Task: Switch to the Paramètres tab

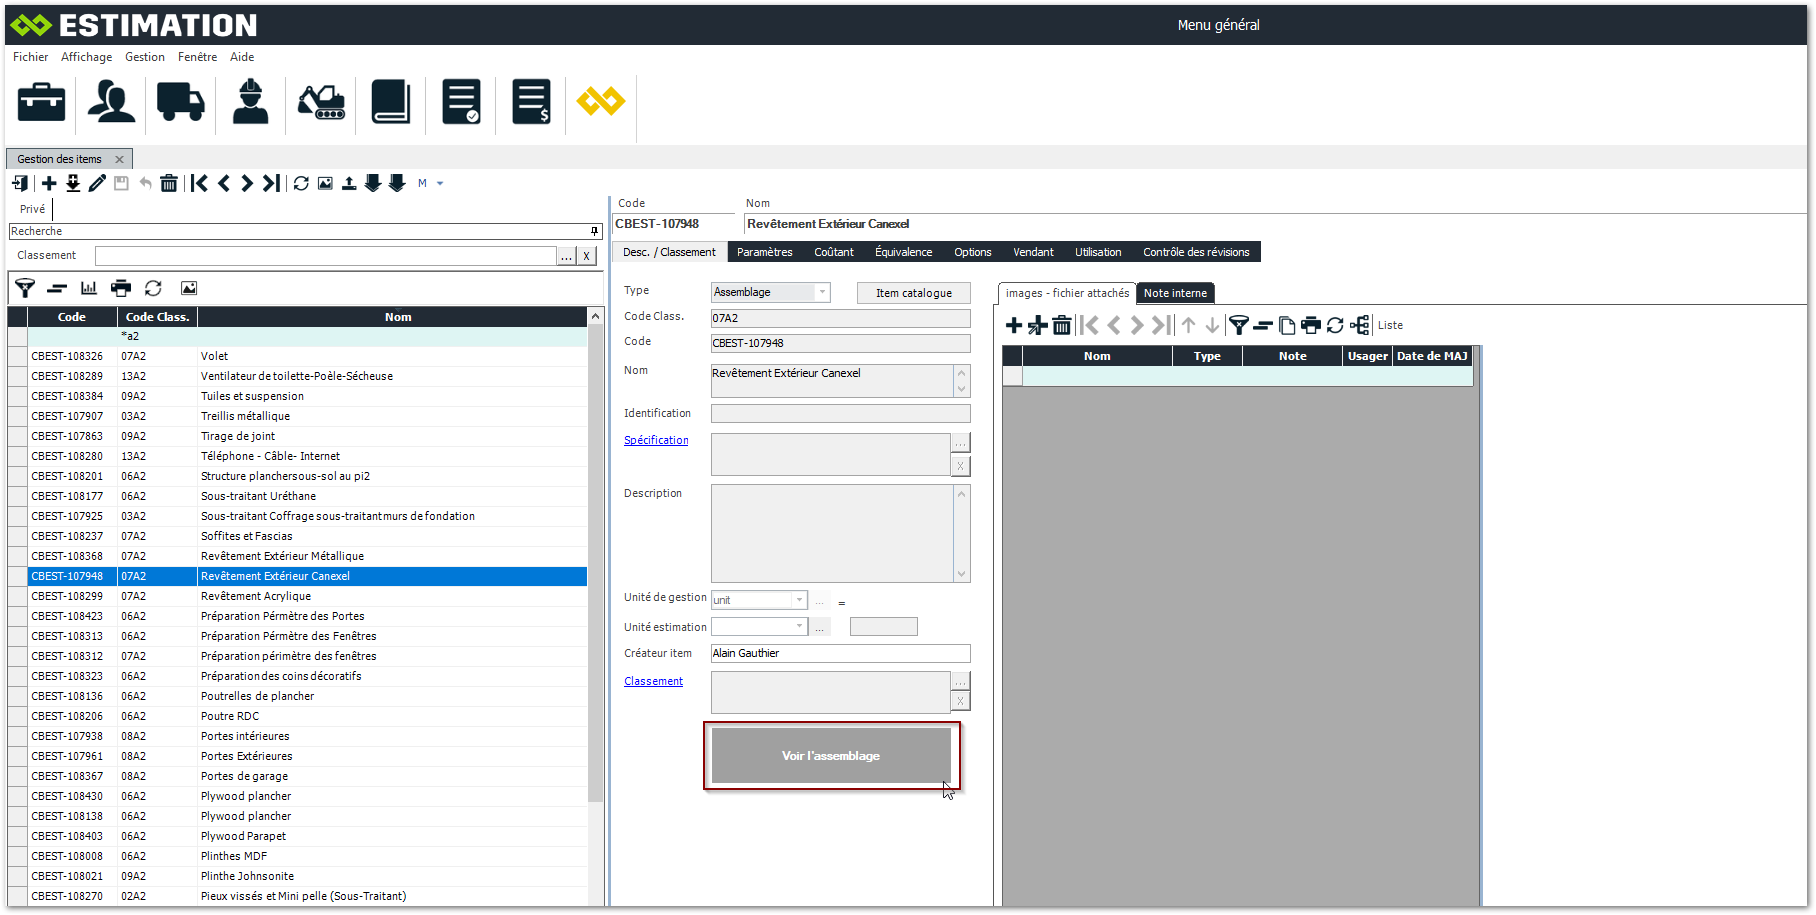Action: click(764, 252)
